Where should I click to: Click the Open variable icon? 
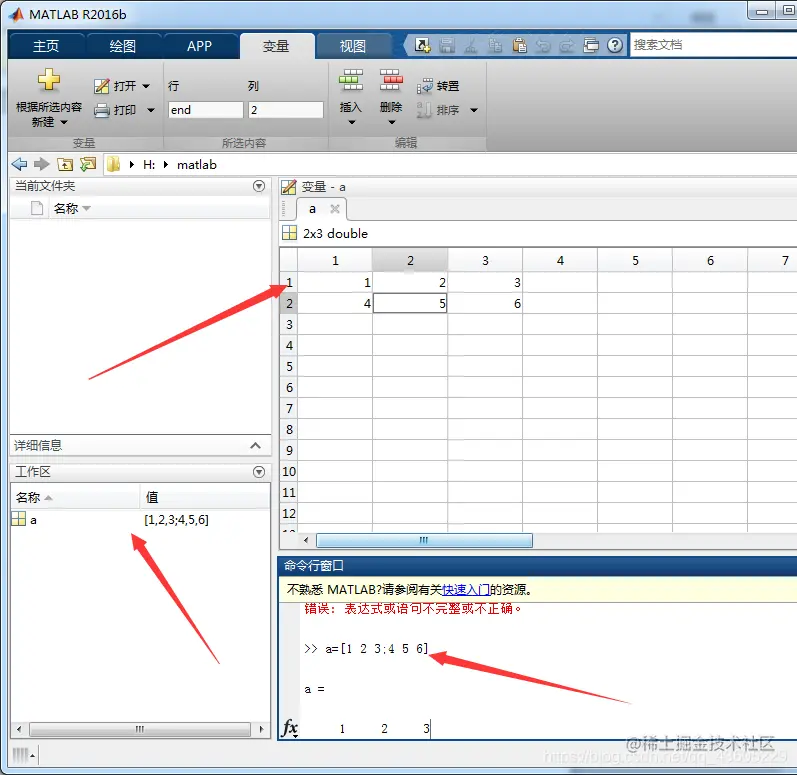pyautogui.click(x=102, y=86)
